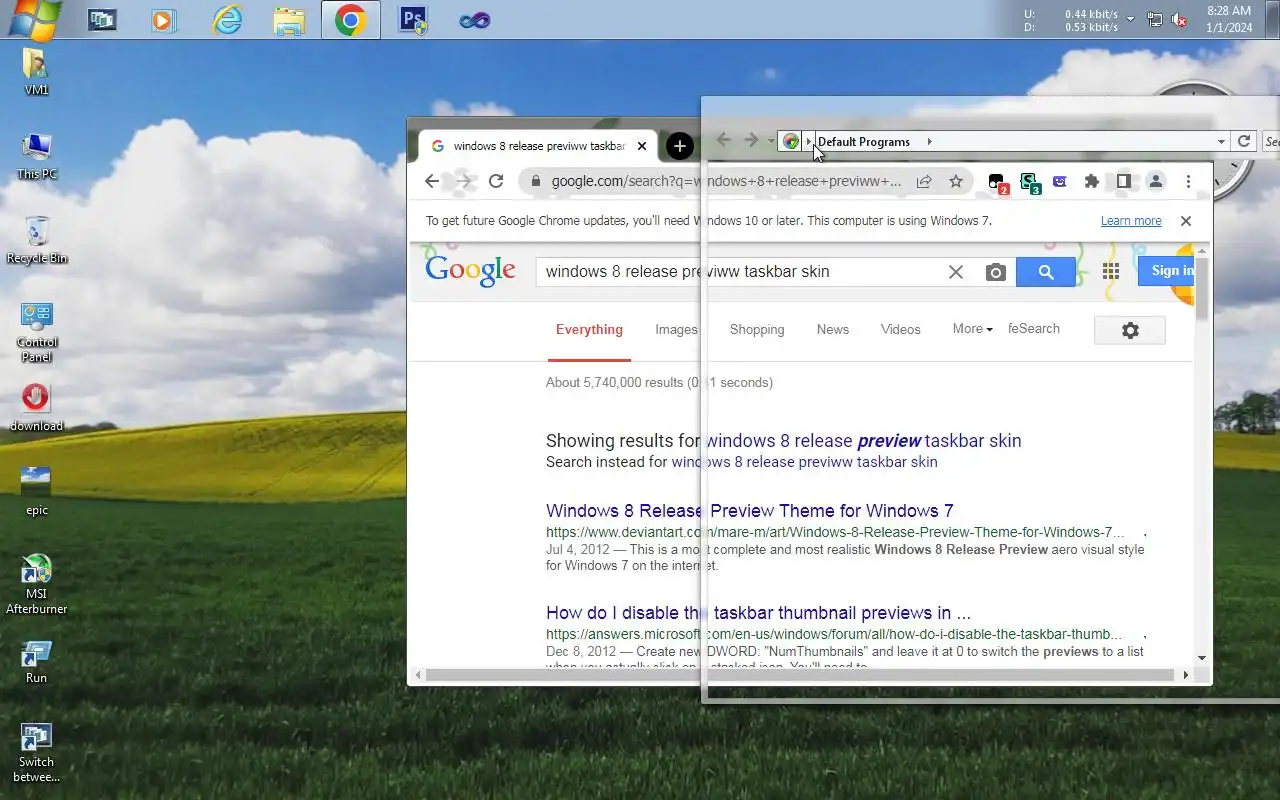
Task: Select MSI Afterburner desktop icon
Action: (37, 585)
